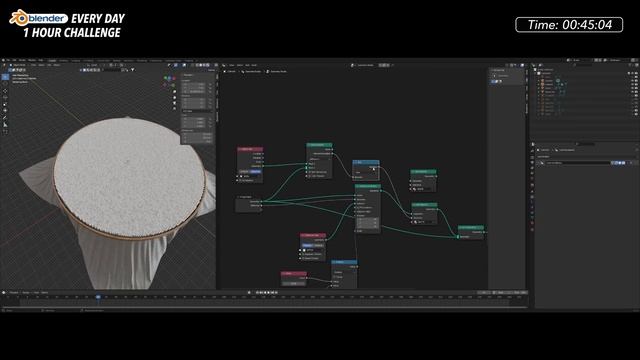Click the Blender logo menu icon
The width and height of the screenshot is (640, 360).
click(3, 60)
